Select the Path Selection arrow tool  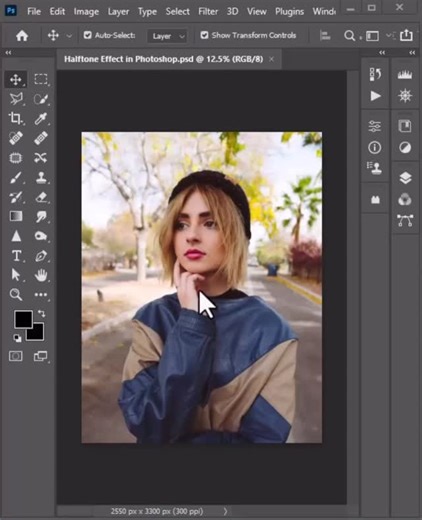coord(16,275)
